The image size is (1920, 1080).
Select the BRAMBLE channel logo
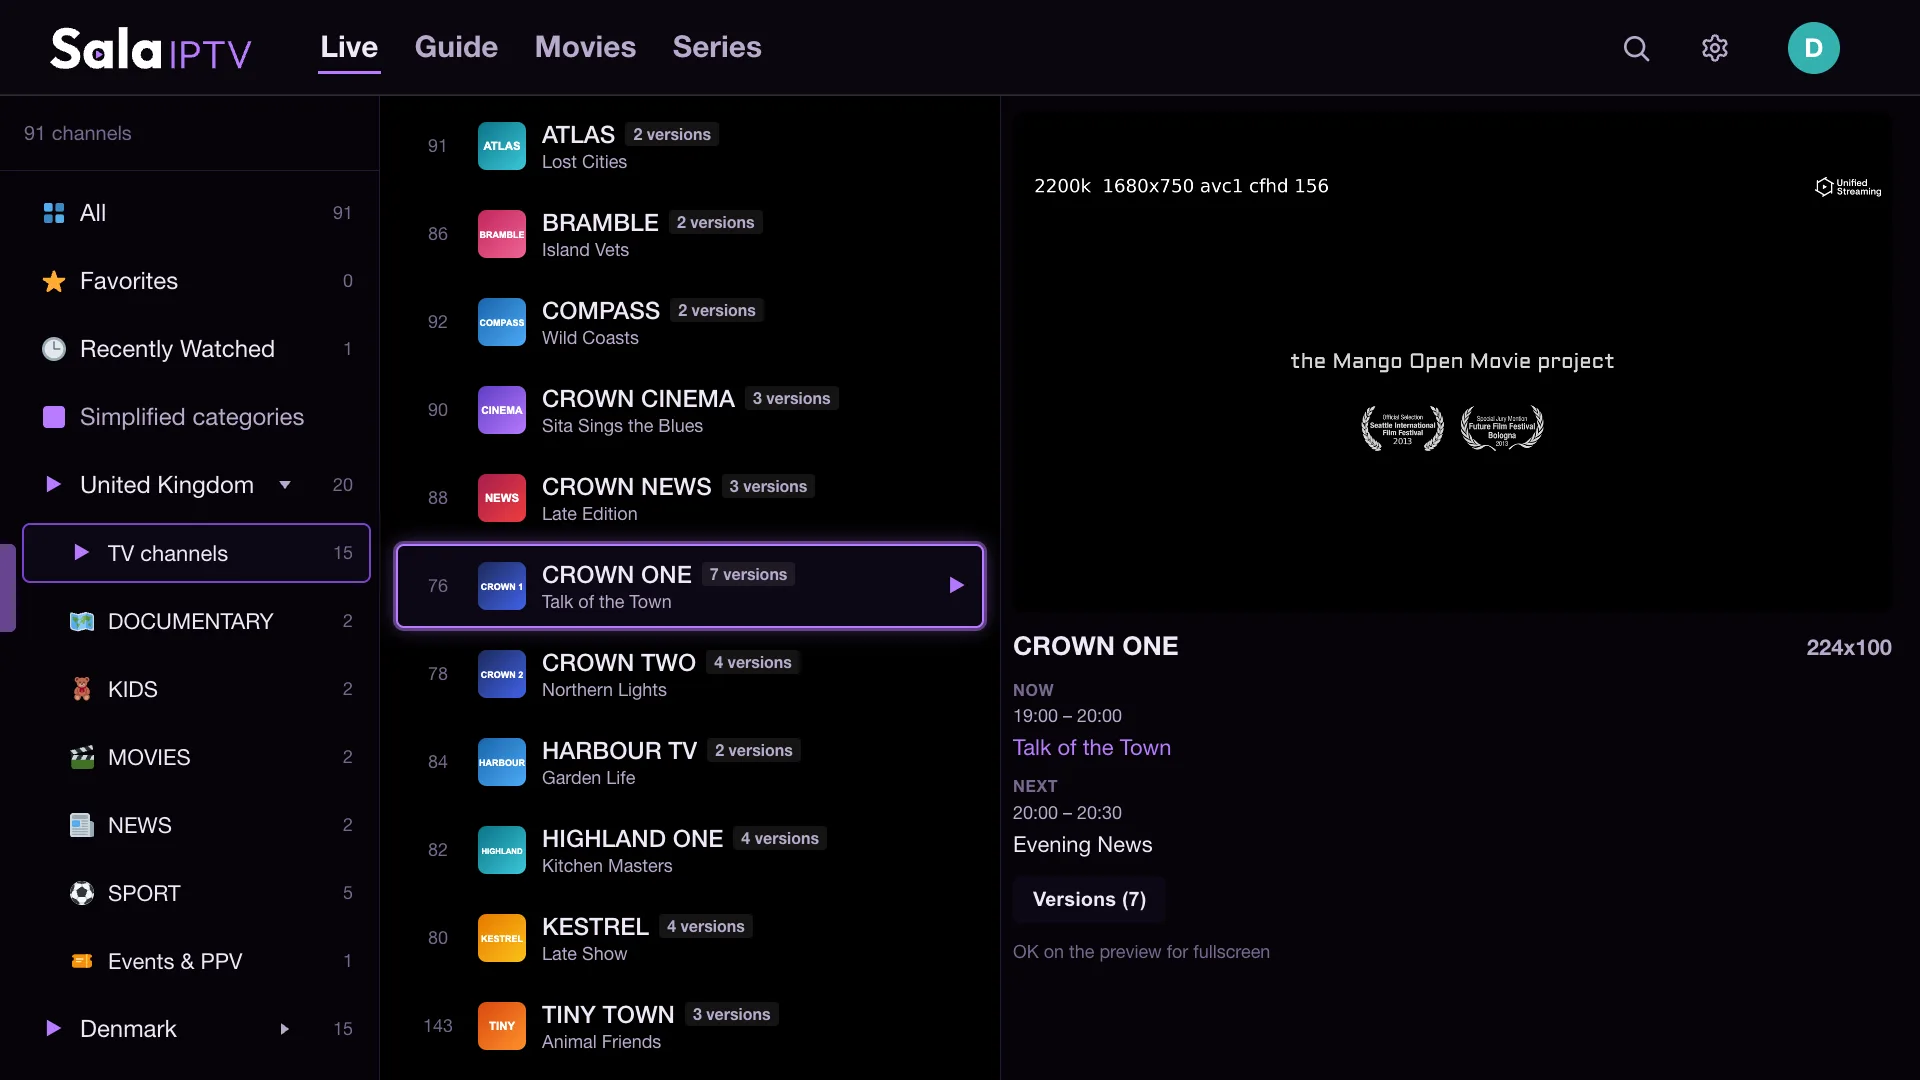502,234
